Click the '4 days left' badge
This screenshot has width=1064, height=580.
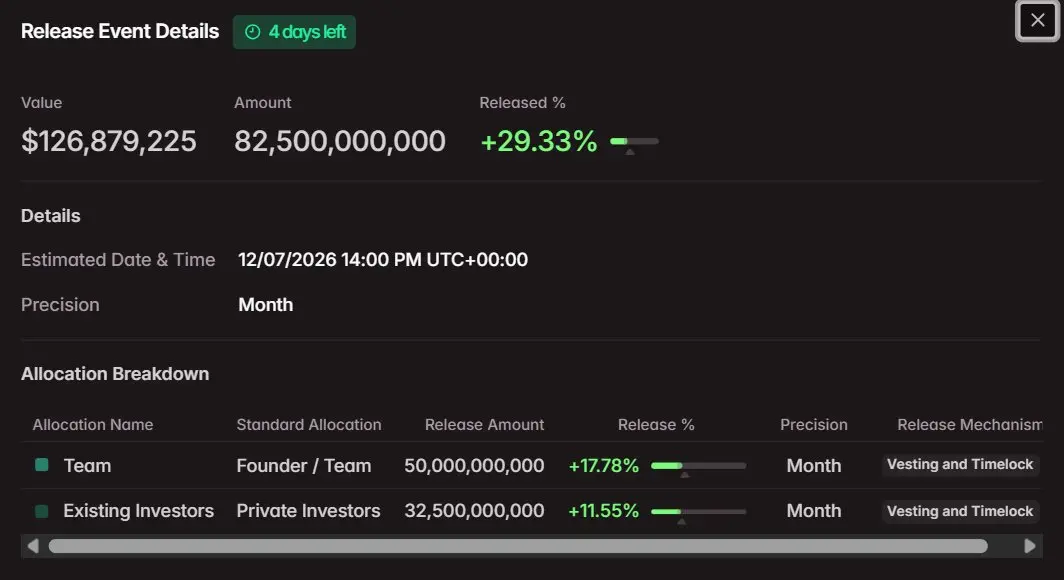pos(294,32)
